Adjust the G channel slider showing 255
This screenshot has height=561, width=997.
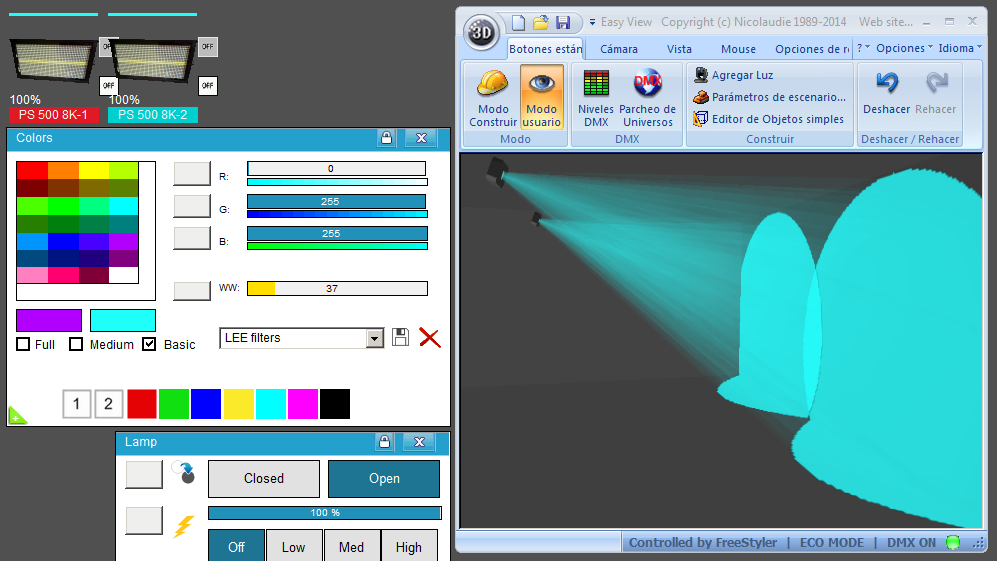336,201
